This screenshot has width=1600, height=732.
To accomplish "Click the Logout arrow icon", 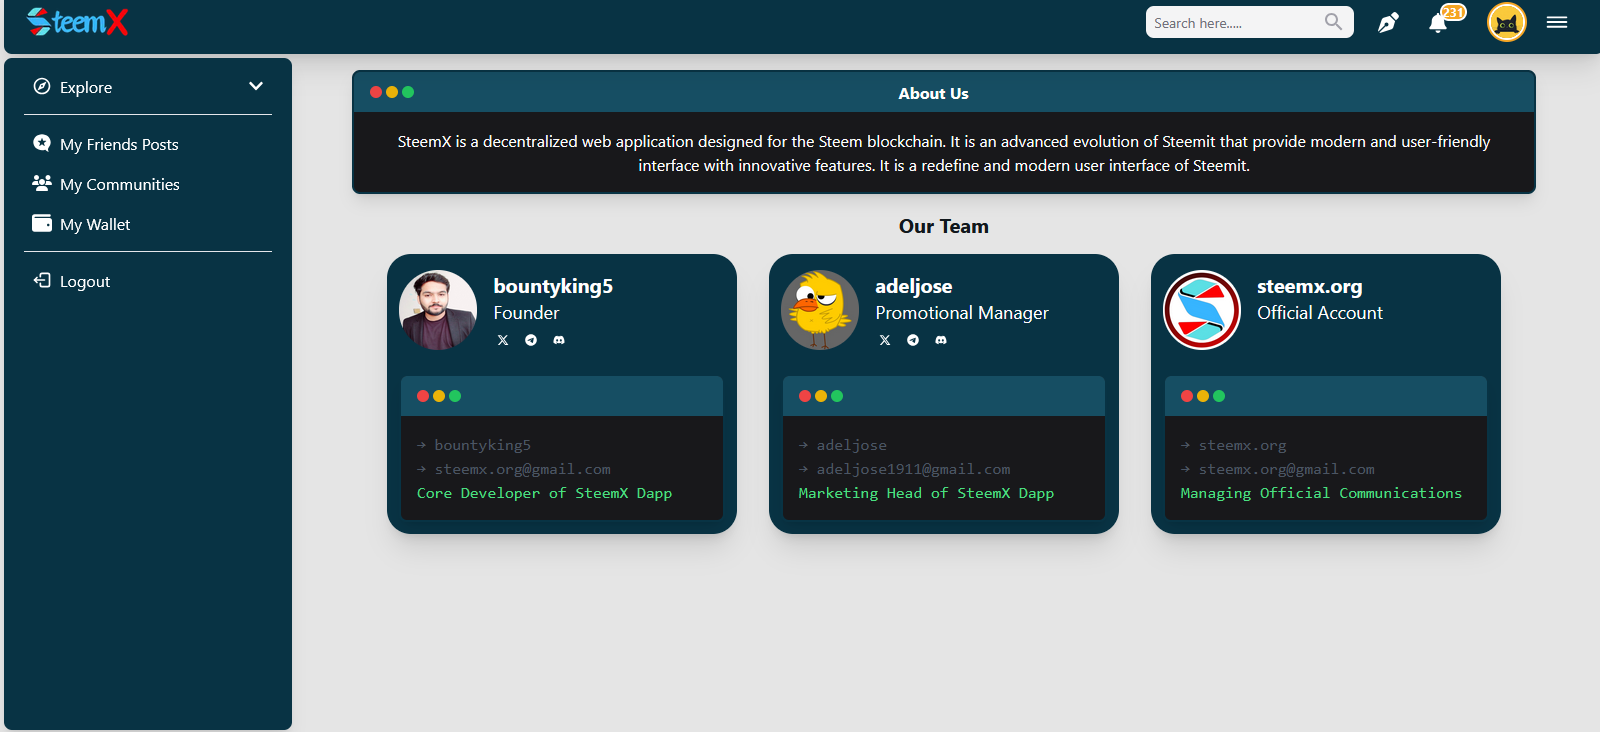I will (42, 280).
